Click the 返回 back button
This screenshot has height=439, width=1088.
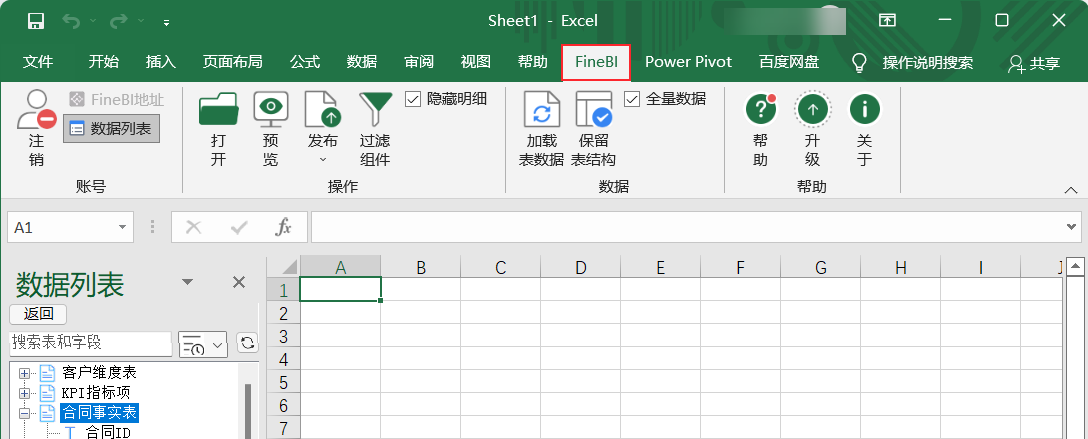pos(38,314)
